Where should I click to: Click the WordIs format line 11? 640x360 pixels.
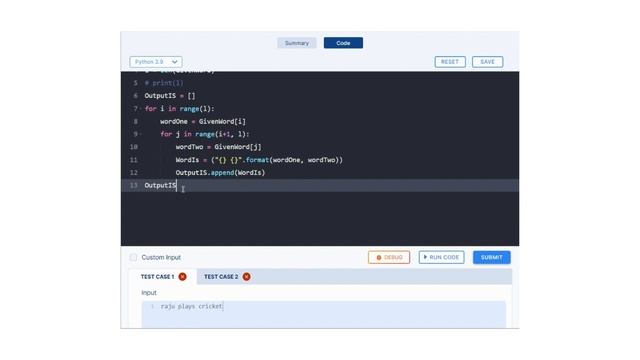(259, 160)
